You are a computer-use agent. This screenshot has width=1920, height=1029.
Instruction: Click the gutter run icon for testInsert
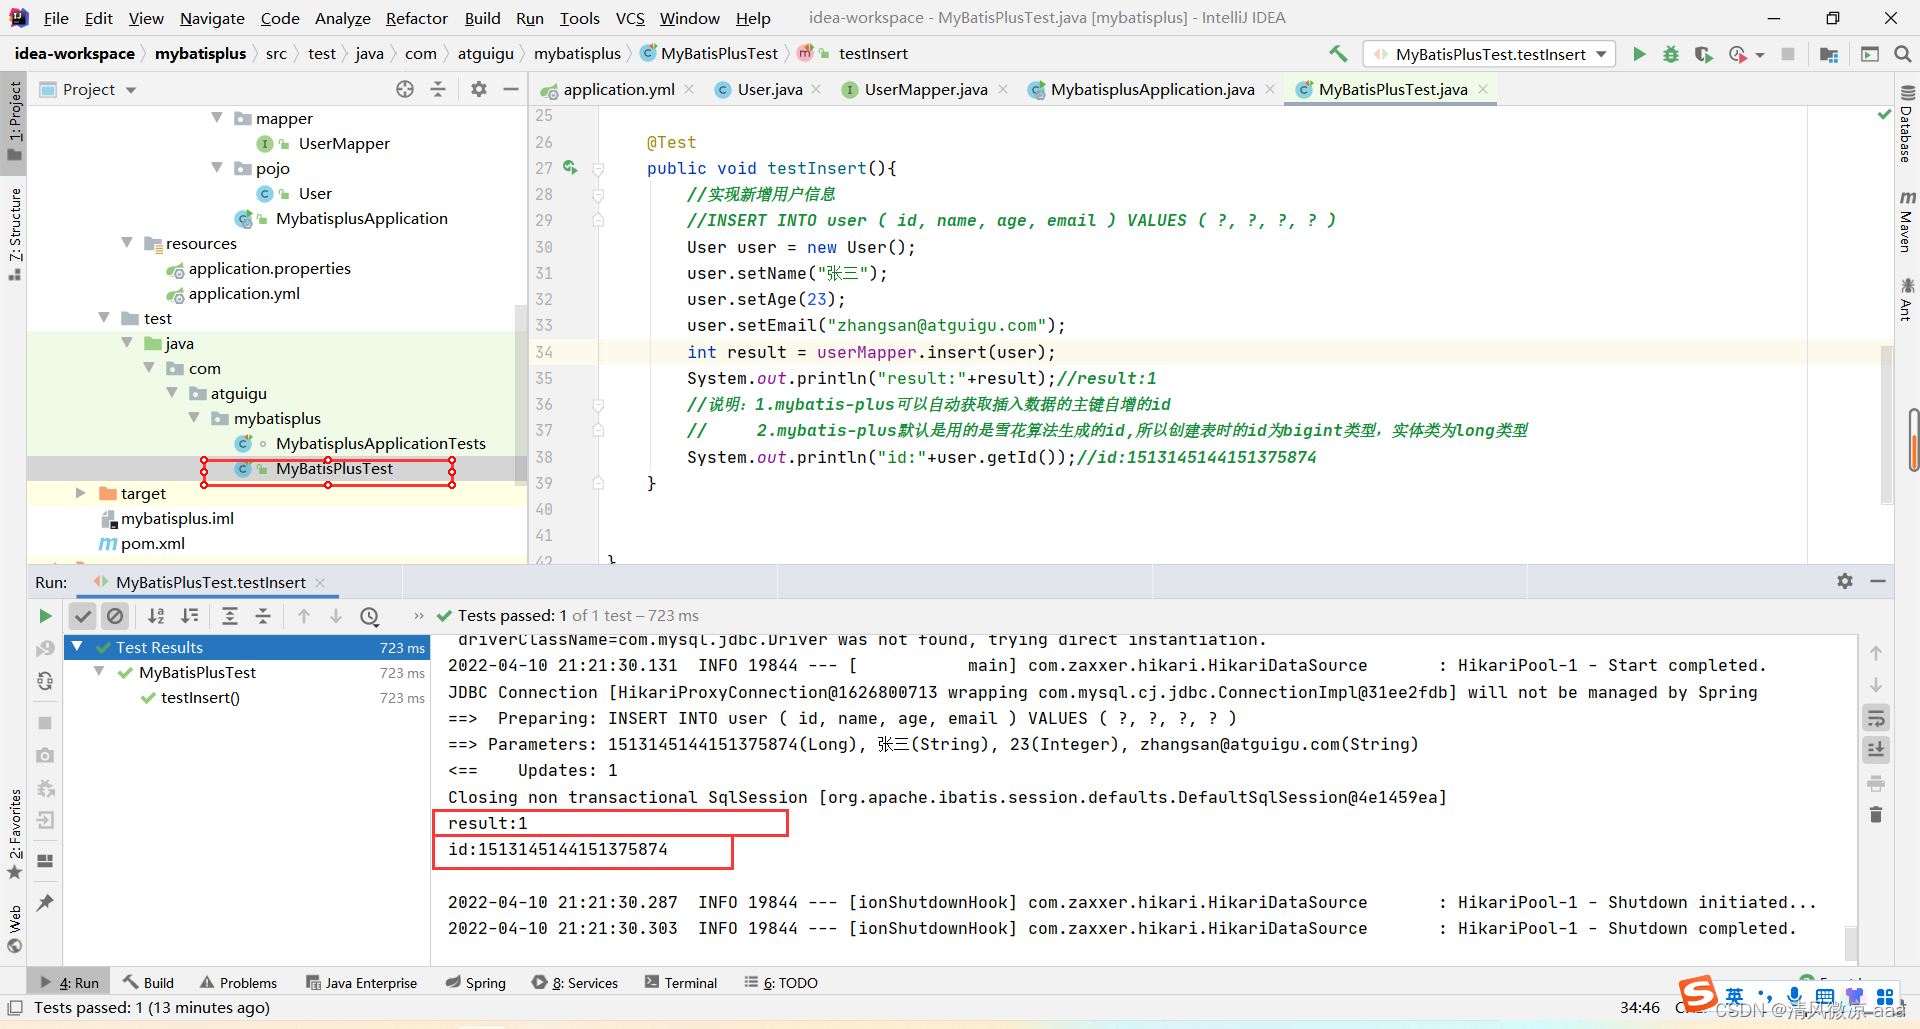click(570, 168)
